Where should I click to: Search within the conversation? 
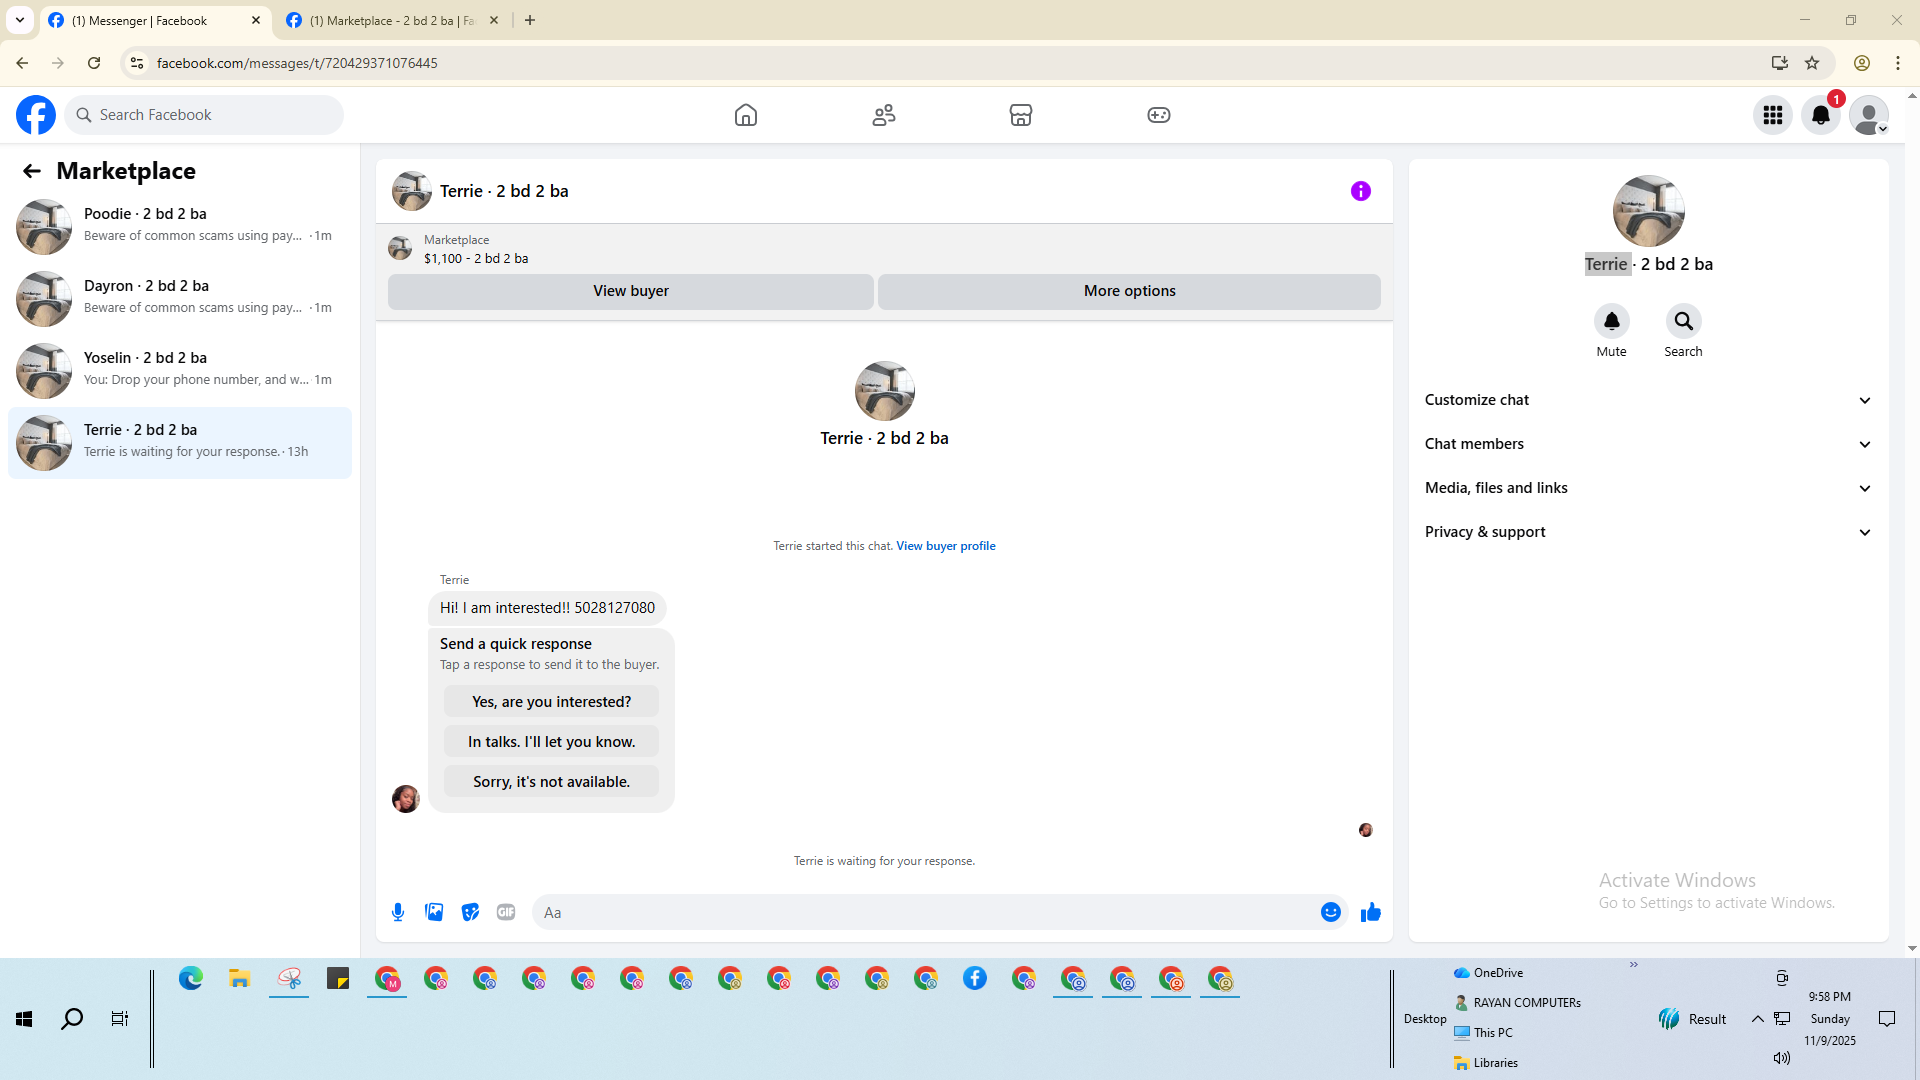pos(1684,321)
